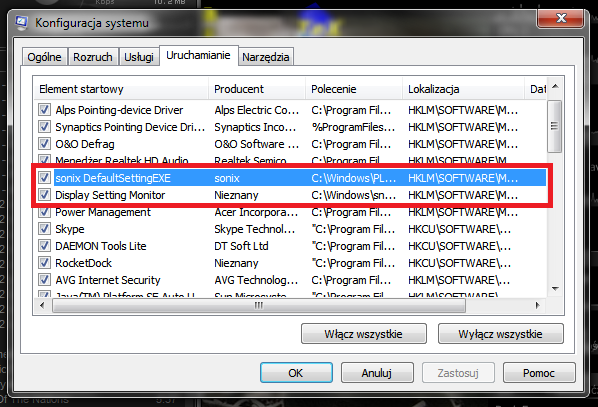Disable the O&O Defrag startup entry
This screenshot has height=407, width=598.
click(44, 144)
